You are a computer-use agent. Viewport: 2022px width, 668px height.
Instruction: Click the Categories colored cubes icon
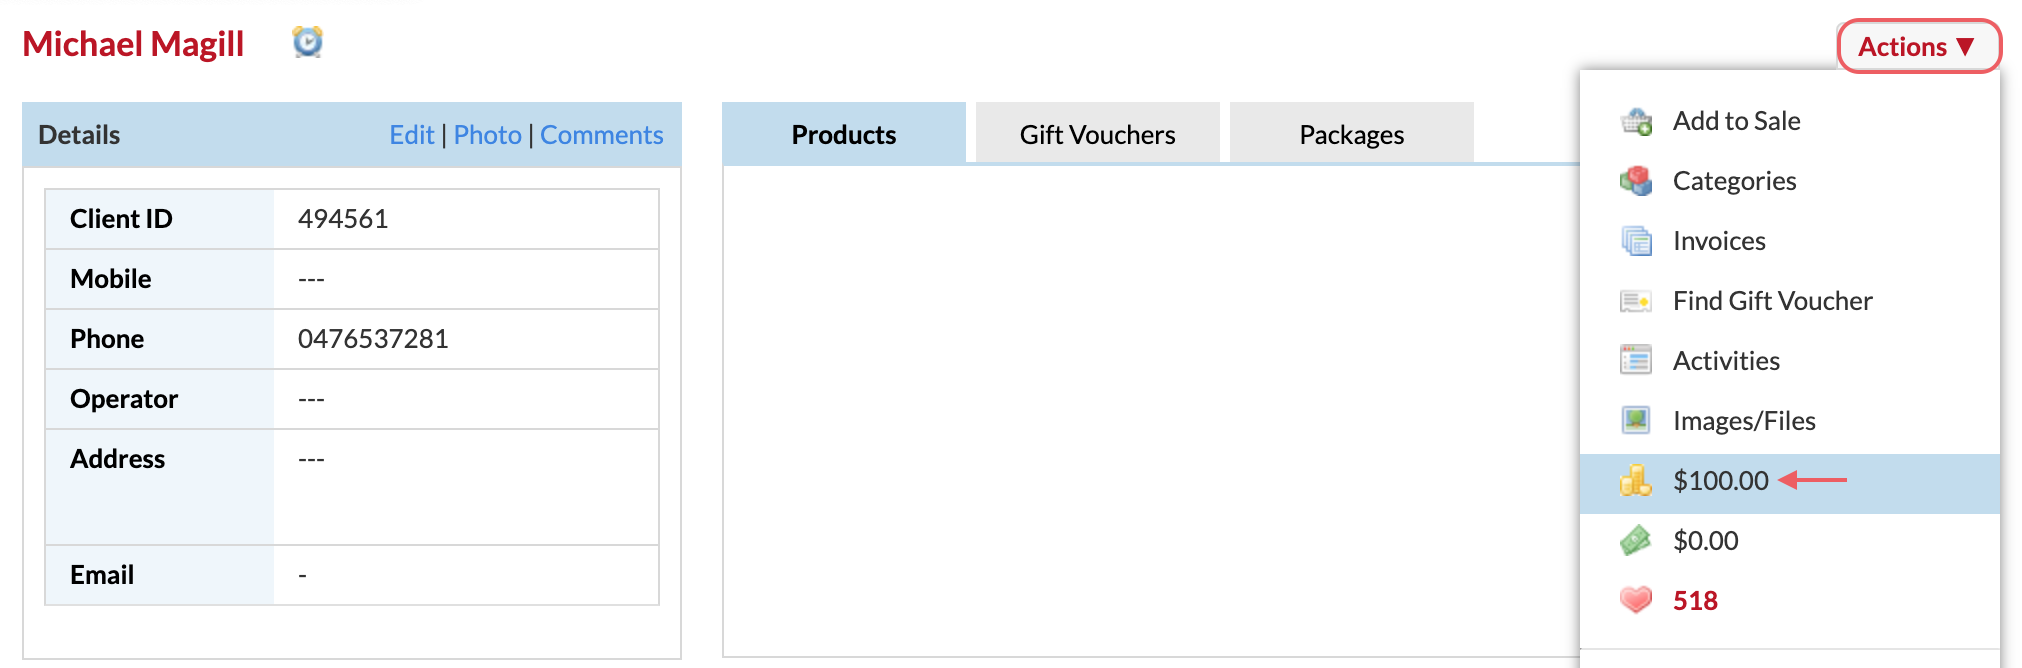coord(1636,181)
